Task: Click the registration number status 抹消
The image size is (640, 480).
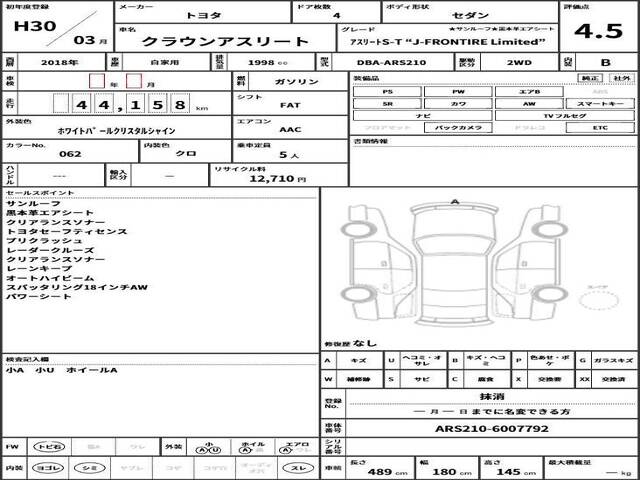Action: pyautogui.click(x=492, y=396)
